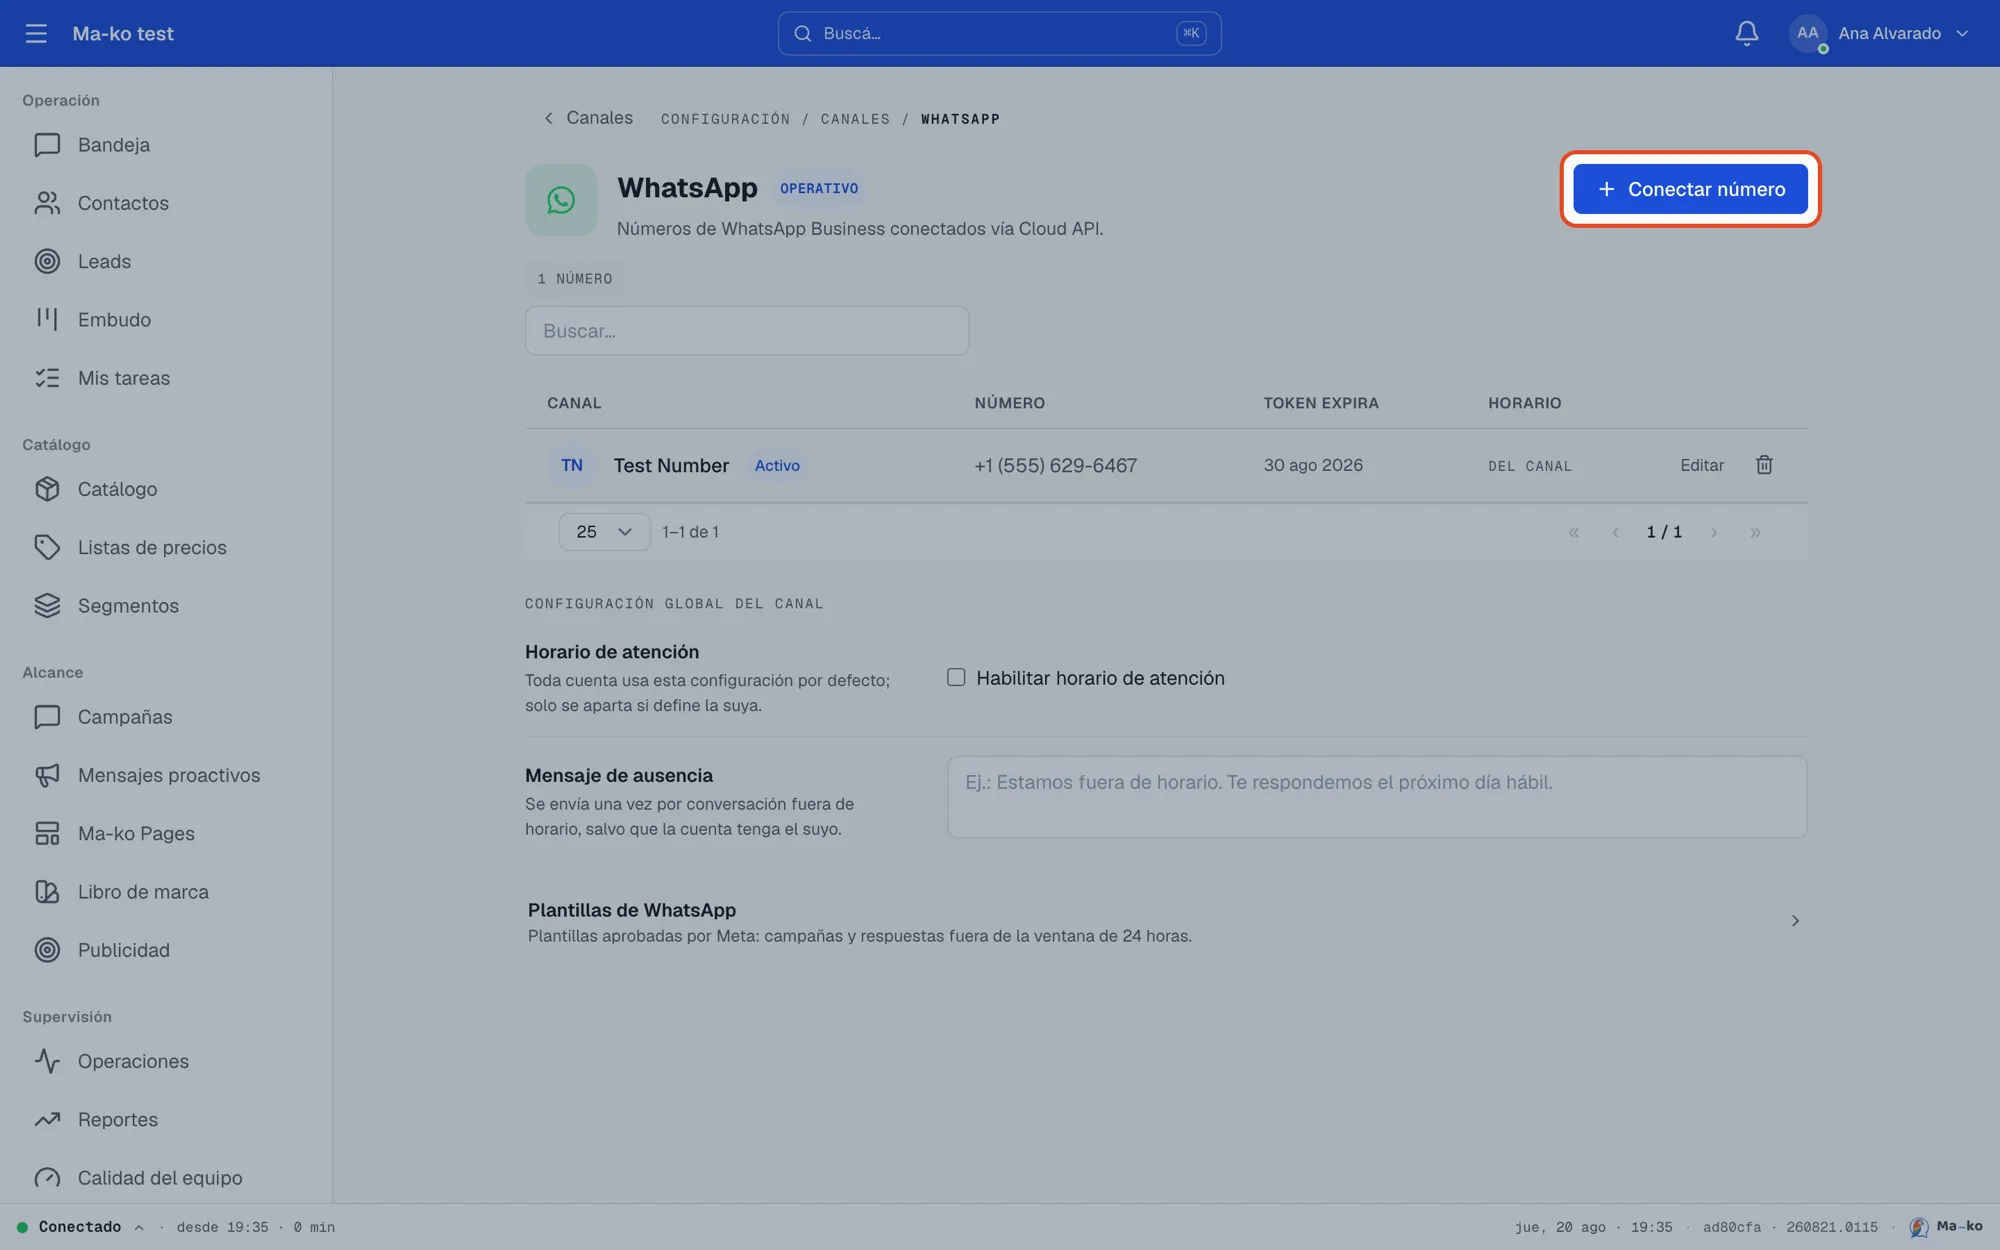Screen dimensions: 2000x1250
Task: Focus the top Buscá search box
Action: coord(999,33)
